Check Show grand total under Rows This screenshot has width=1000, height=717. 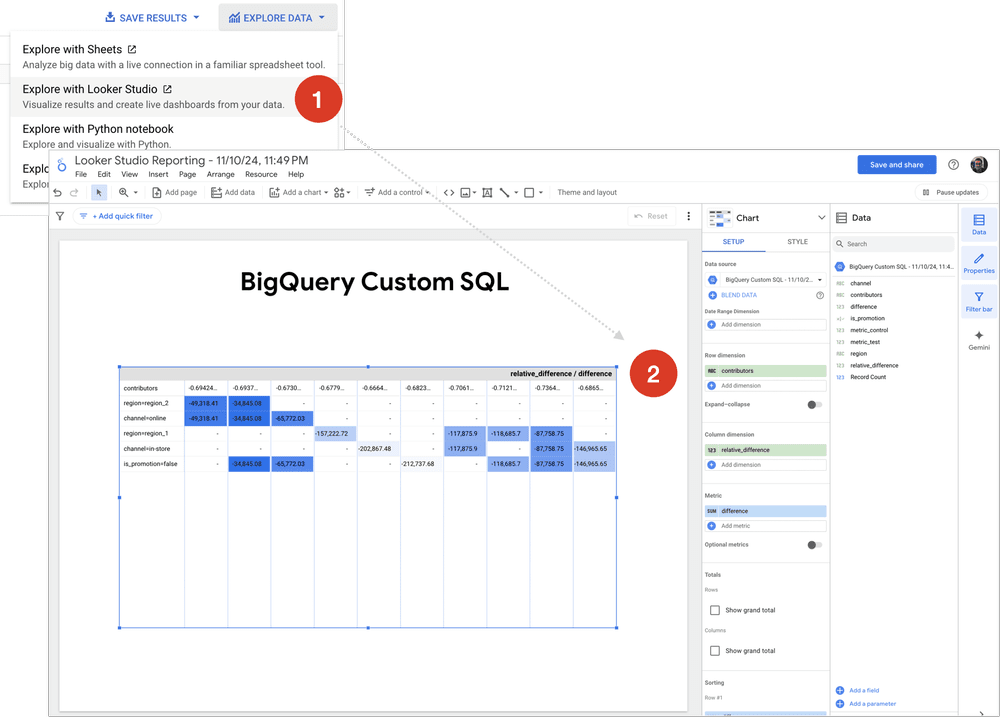[715, 610]
